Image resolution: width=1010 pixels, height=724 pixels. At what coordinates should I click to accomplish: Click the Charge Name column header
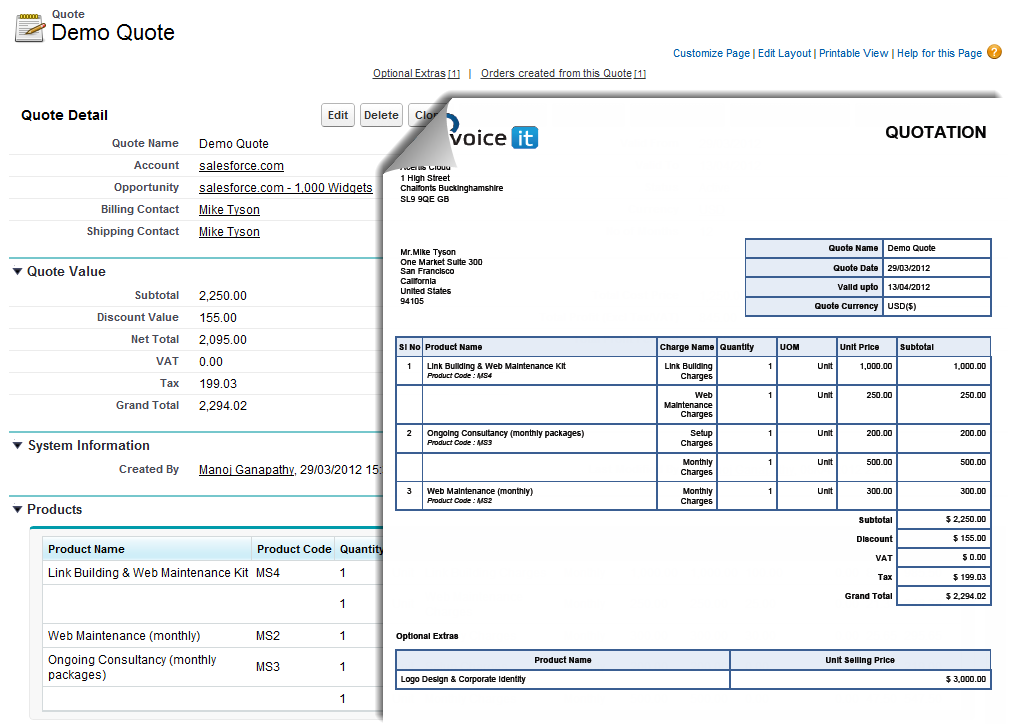[x=687, y=347]
